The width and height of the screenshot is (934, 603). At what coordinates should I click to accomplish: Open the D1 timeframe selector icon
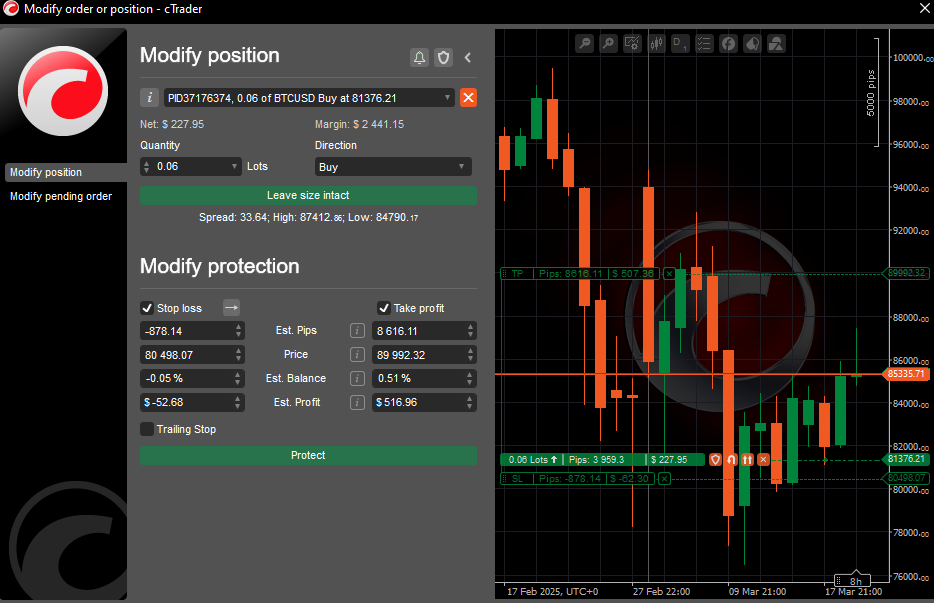click(681, 42)
